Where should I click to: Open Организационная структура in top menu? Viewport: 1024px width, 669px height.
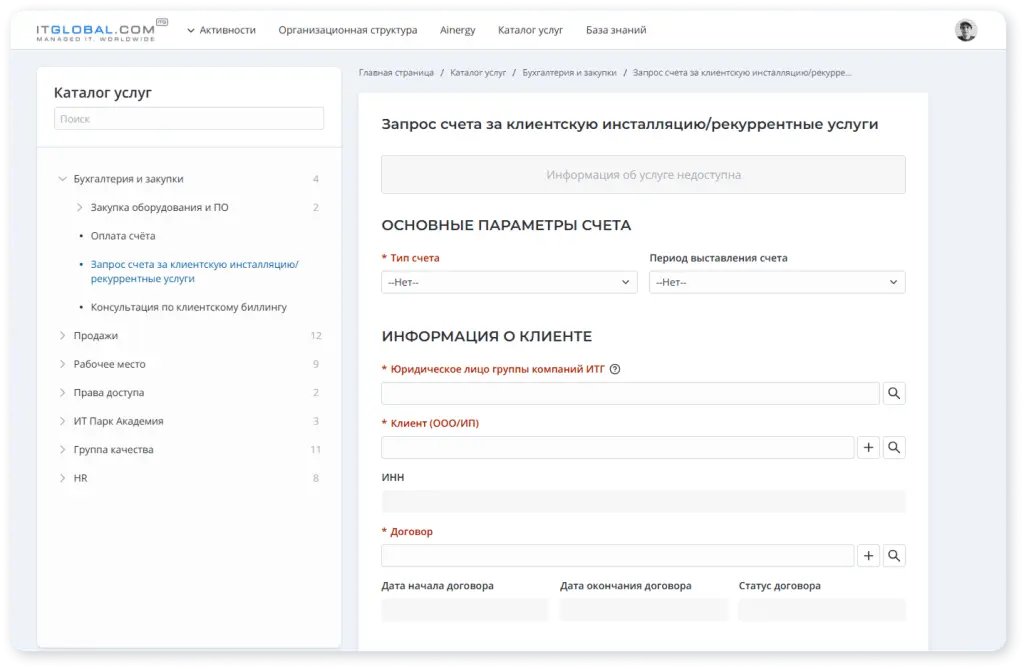click(347, 30)
